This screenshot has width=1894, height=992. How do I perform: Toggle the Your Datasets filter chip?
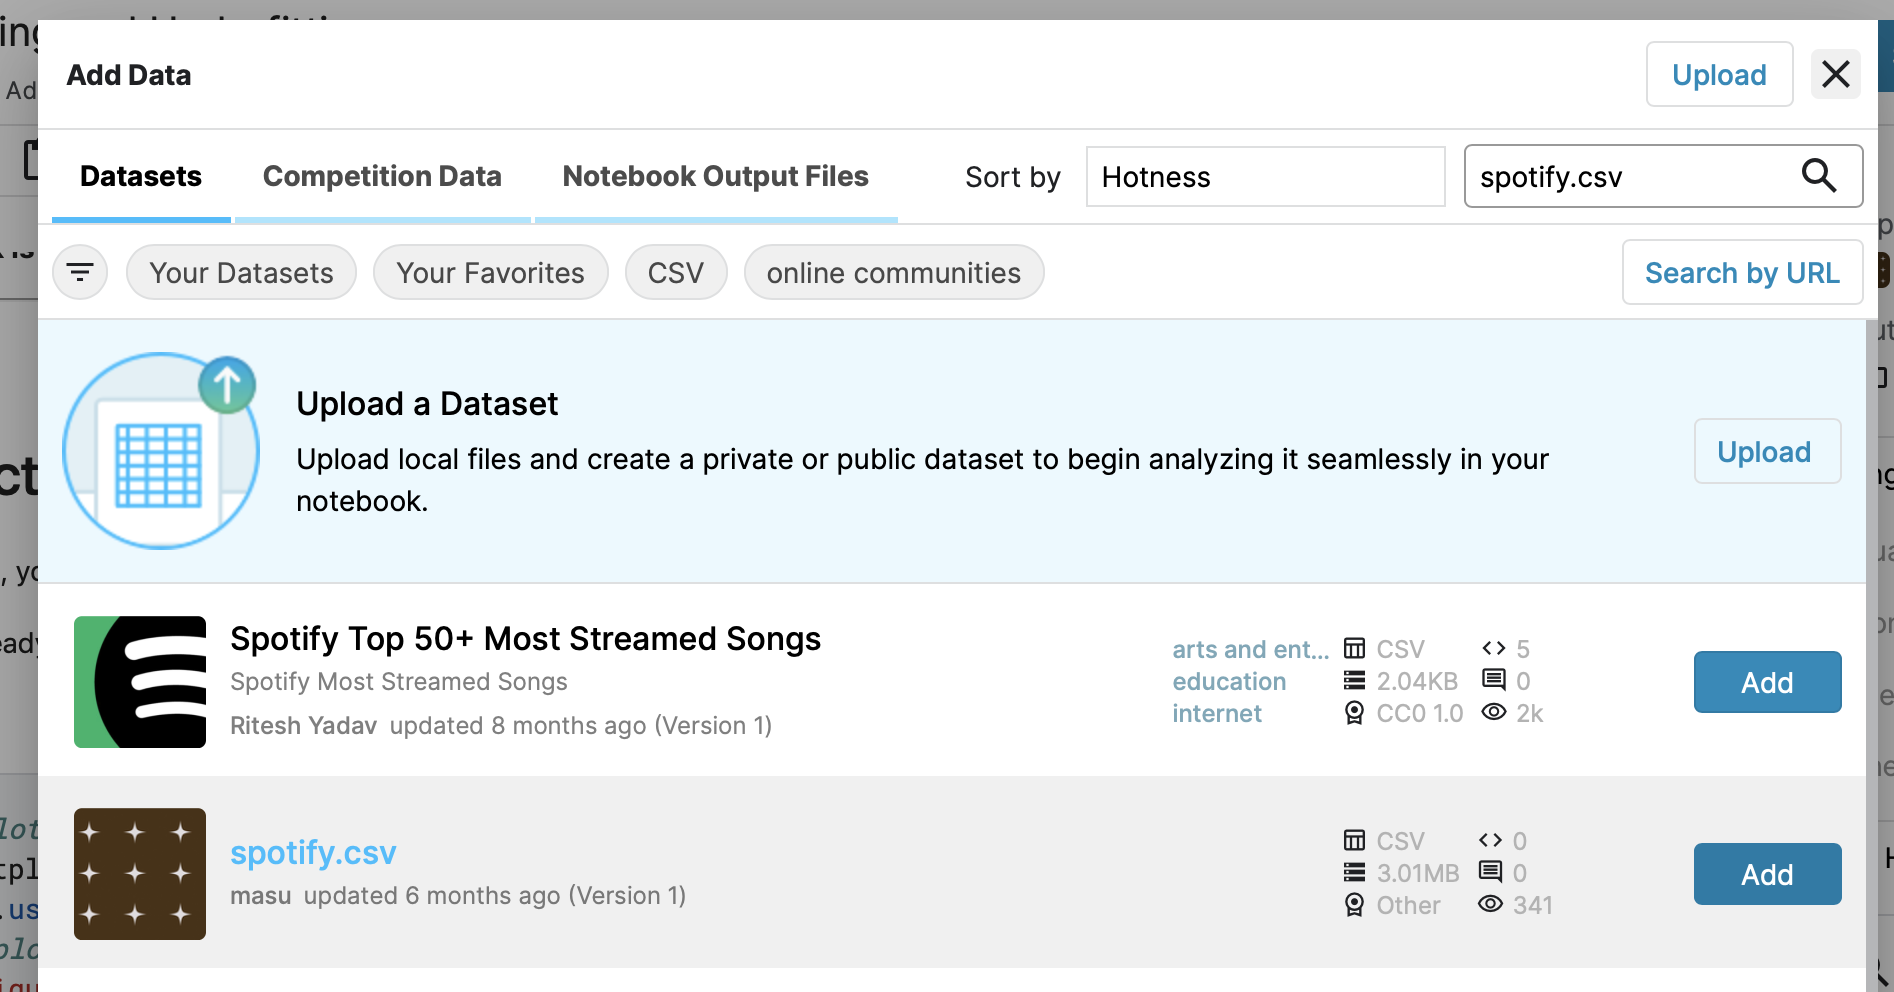[241, 272]
